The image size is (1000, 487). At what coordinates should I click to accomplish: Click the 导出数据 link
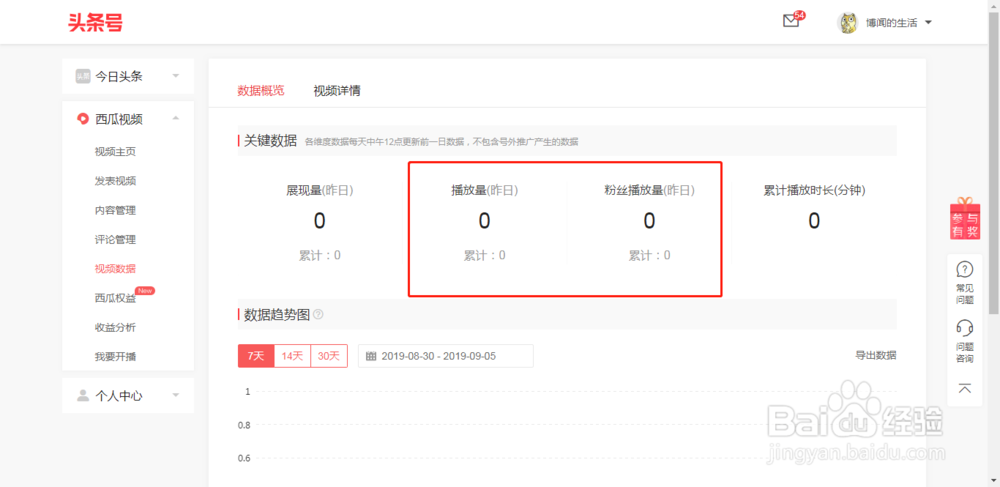pyautogui.click(x=876, y=356)
